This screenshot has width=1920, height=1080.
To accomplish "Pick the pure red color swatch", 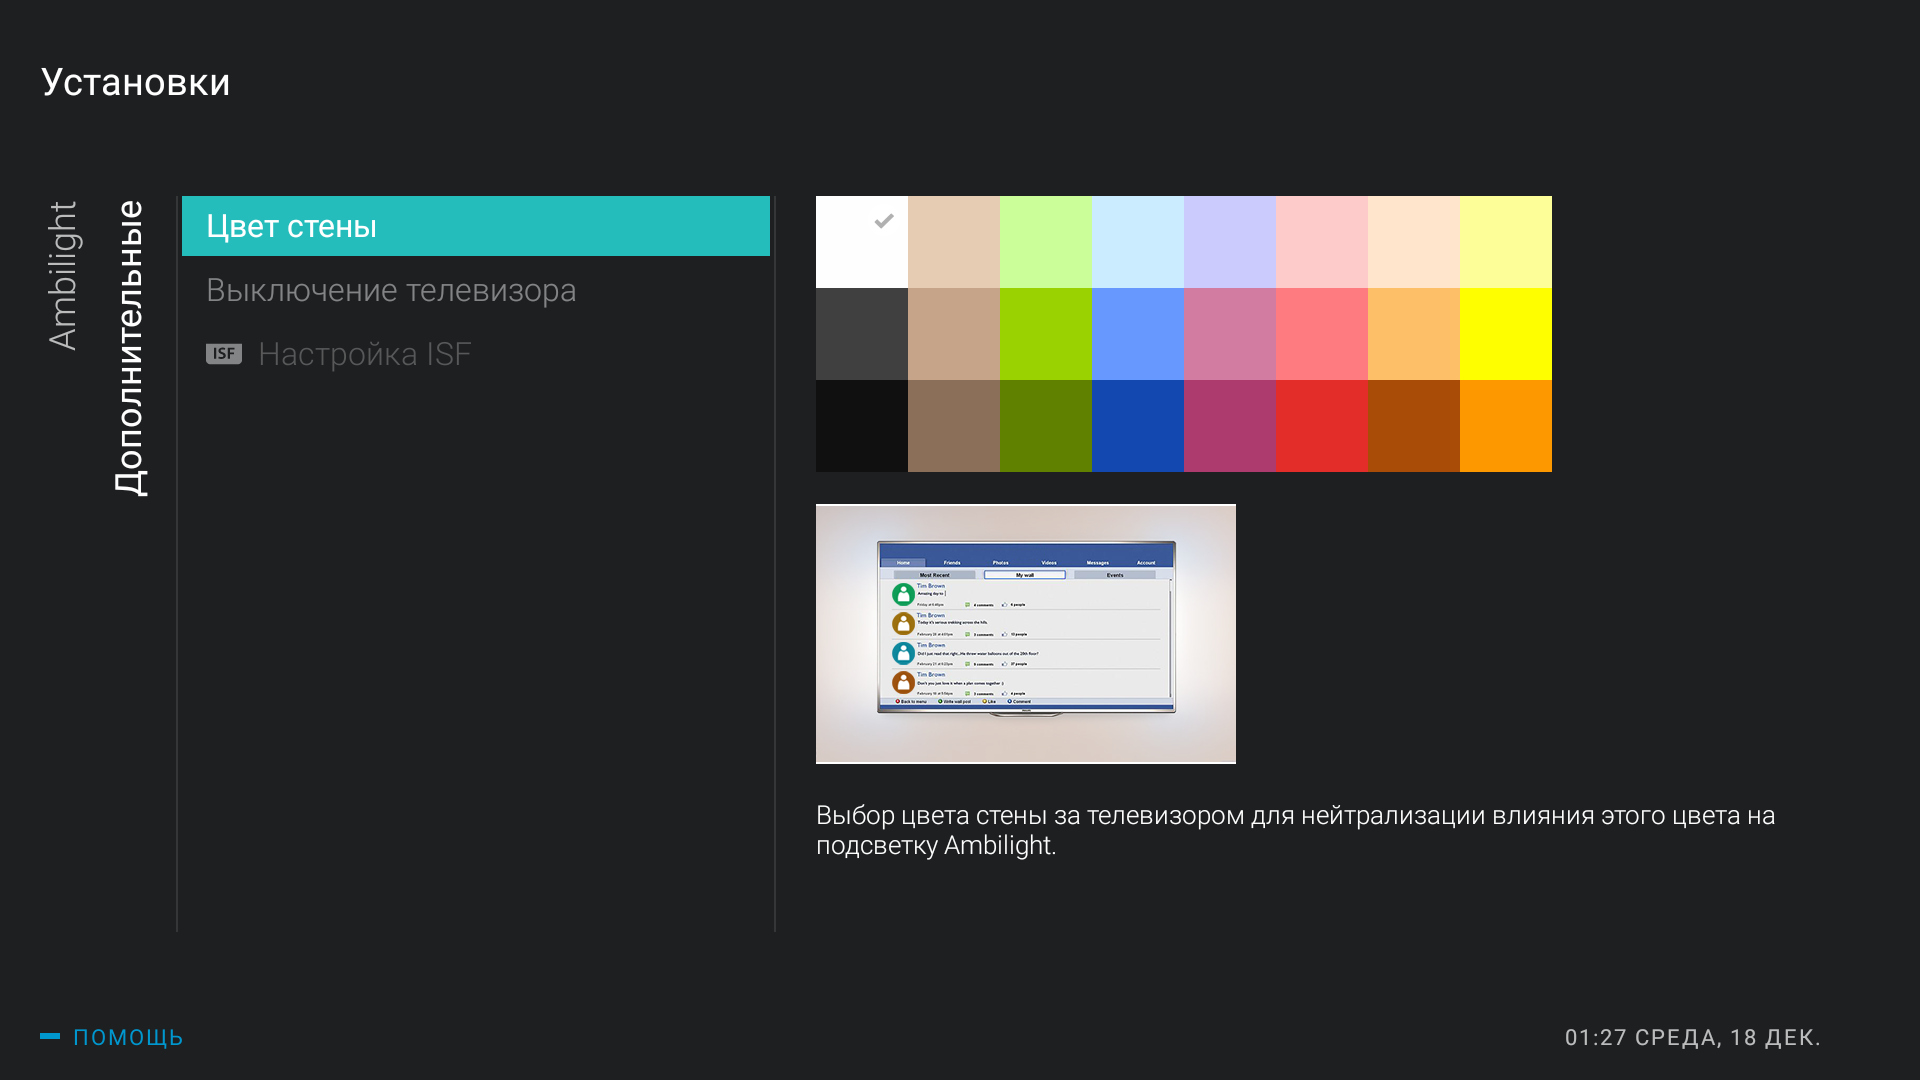I will tap(1321, 426).
